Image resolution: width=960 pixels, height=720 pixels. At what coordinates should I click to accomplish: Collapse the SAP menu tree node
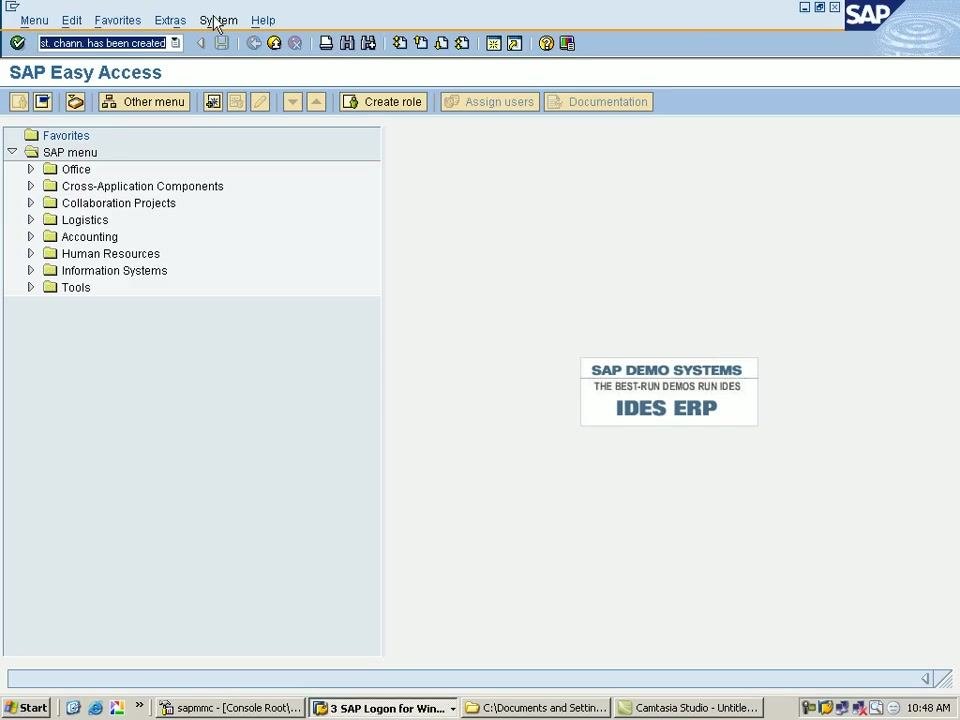pyautogui.click(x=12, y=151)
